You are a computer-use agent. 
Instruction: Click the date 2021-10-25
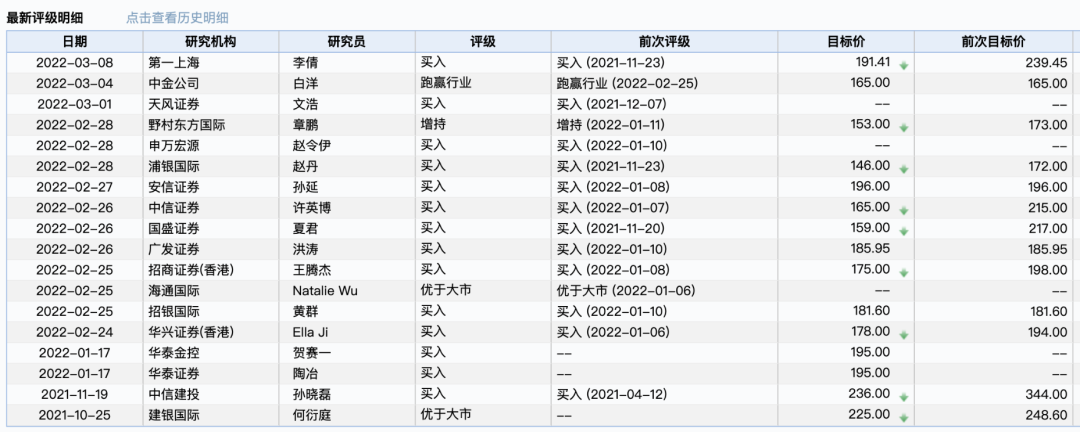coord(74,415)
